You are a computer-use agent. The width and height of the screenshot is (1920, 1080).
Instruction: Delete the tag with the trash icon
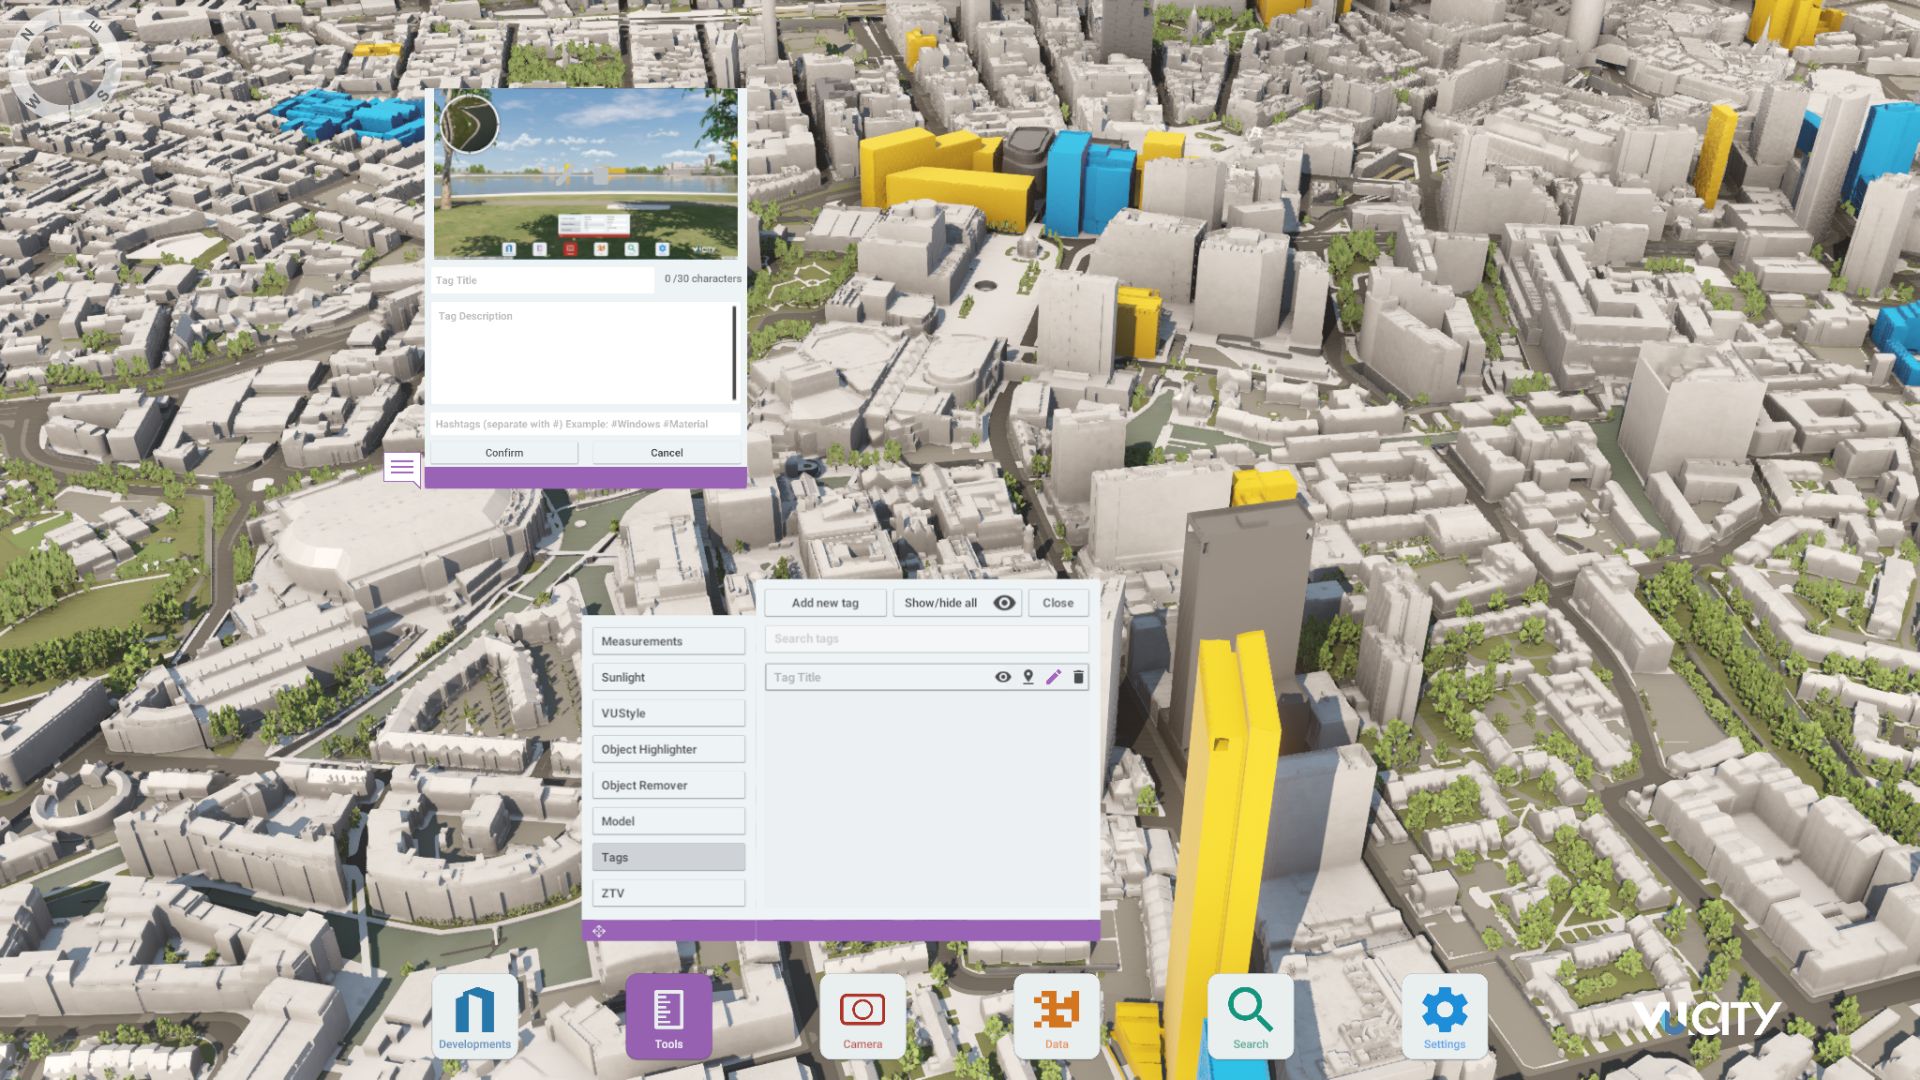[x=1078, y=677]
